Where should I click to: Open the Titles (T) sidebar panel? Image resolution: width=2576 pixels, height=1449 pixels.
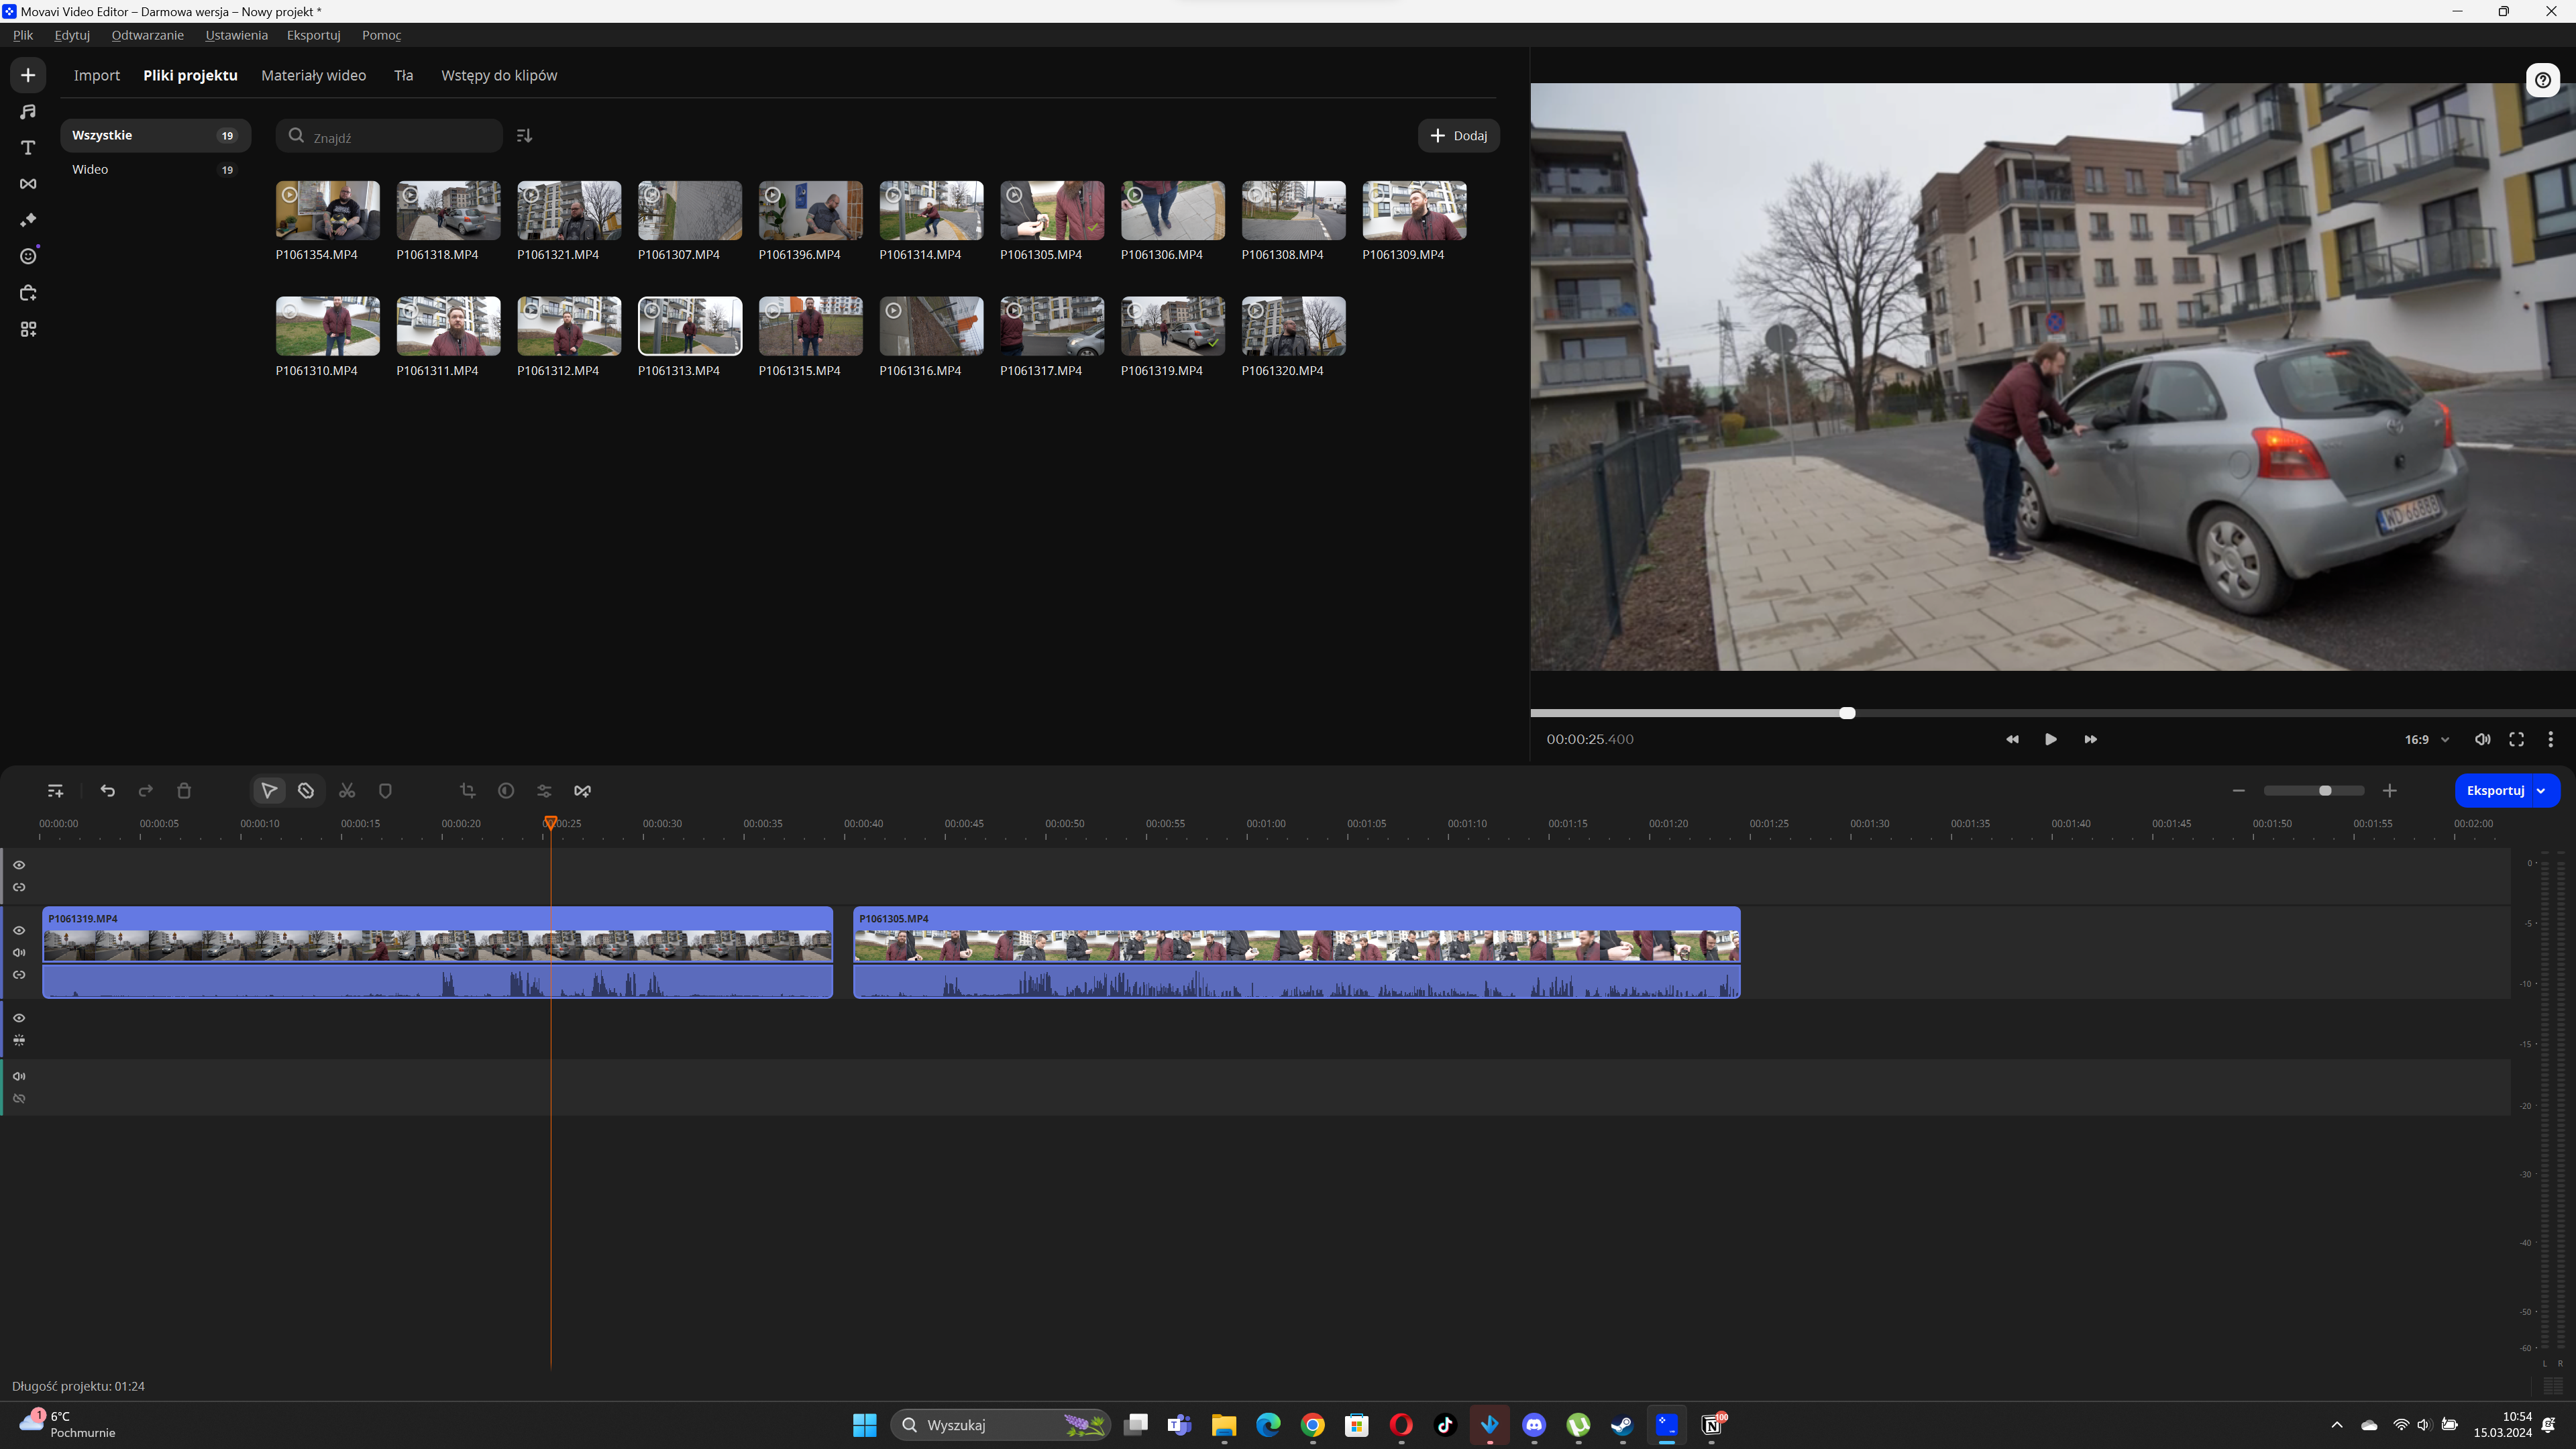click(28, 148)
